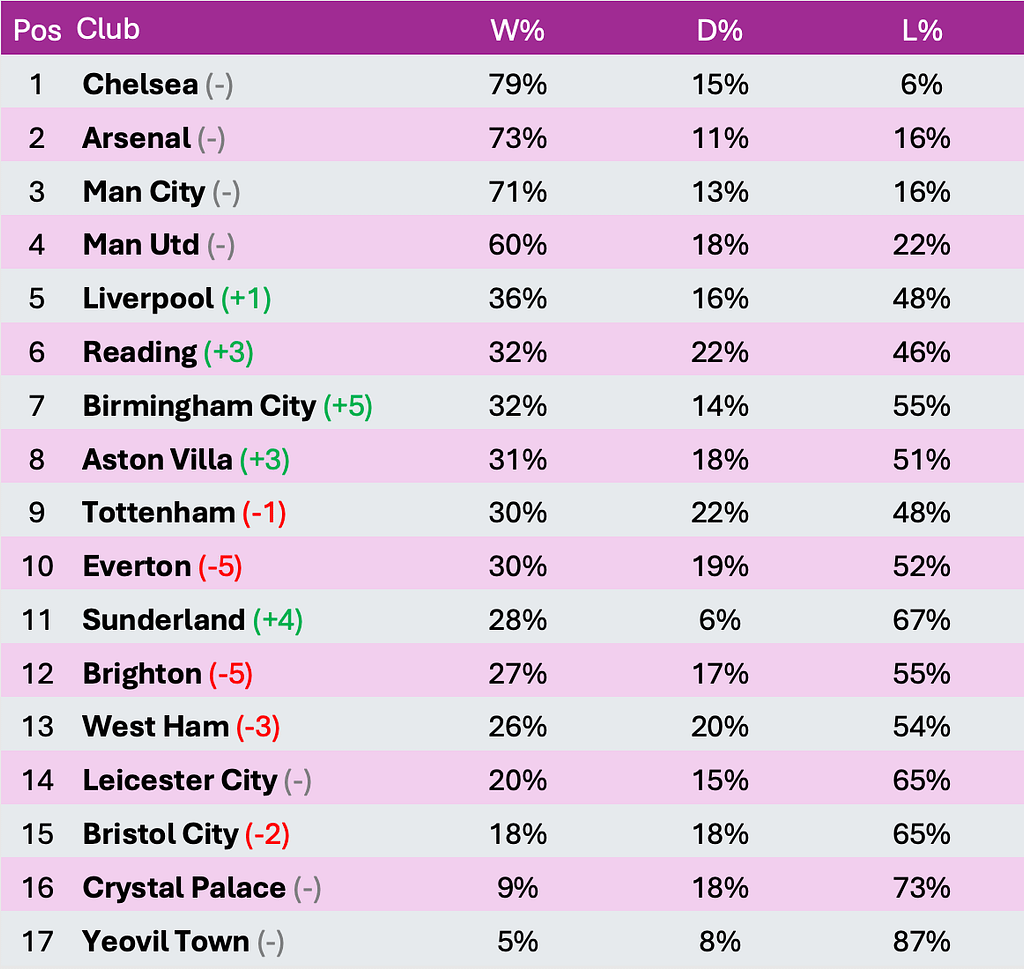1024x969 pixels.
Task: Select the Yeovil Town club name
Action: [x=165, y=942]
